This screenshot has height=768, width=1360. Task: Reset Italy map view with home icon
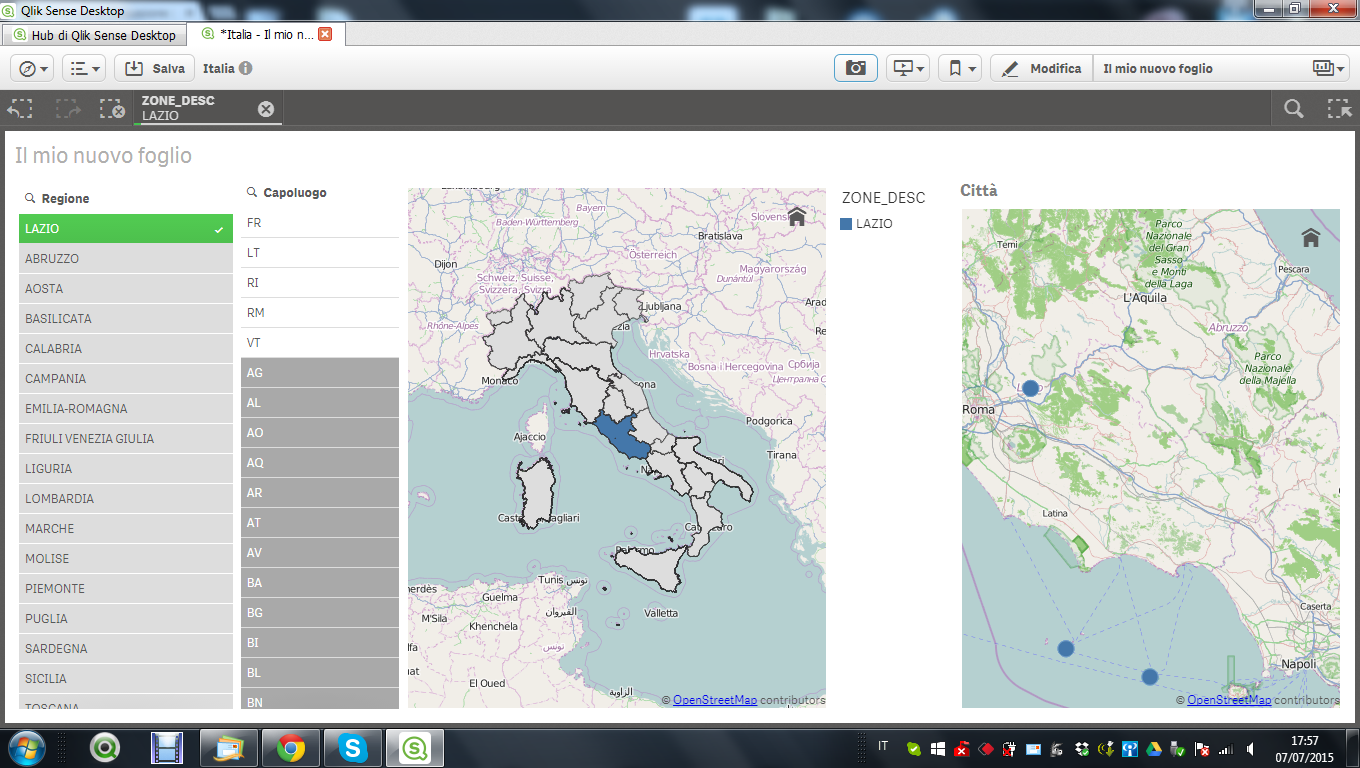point(797,217)
